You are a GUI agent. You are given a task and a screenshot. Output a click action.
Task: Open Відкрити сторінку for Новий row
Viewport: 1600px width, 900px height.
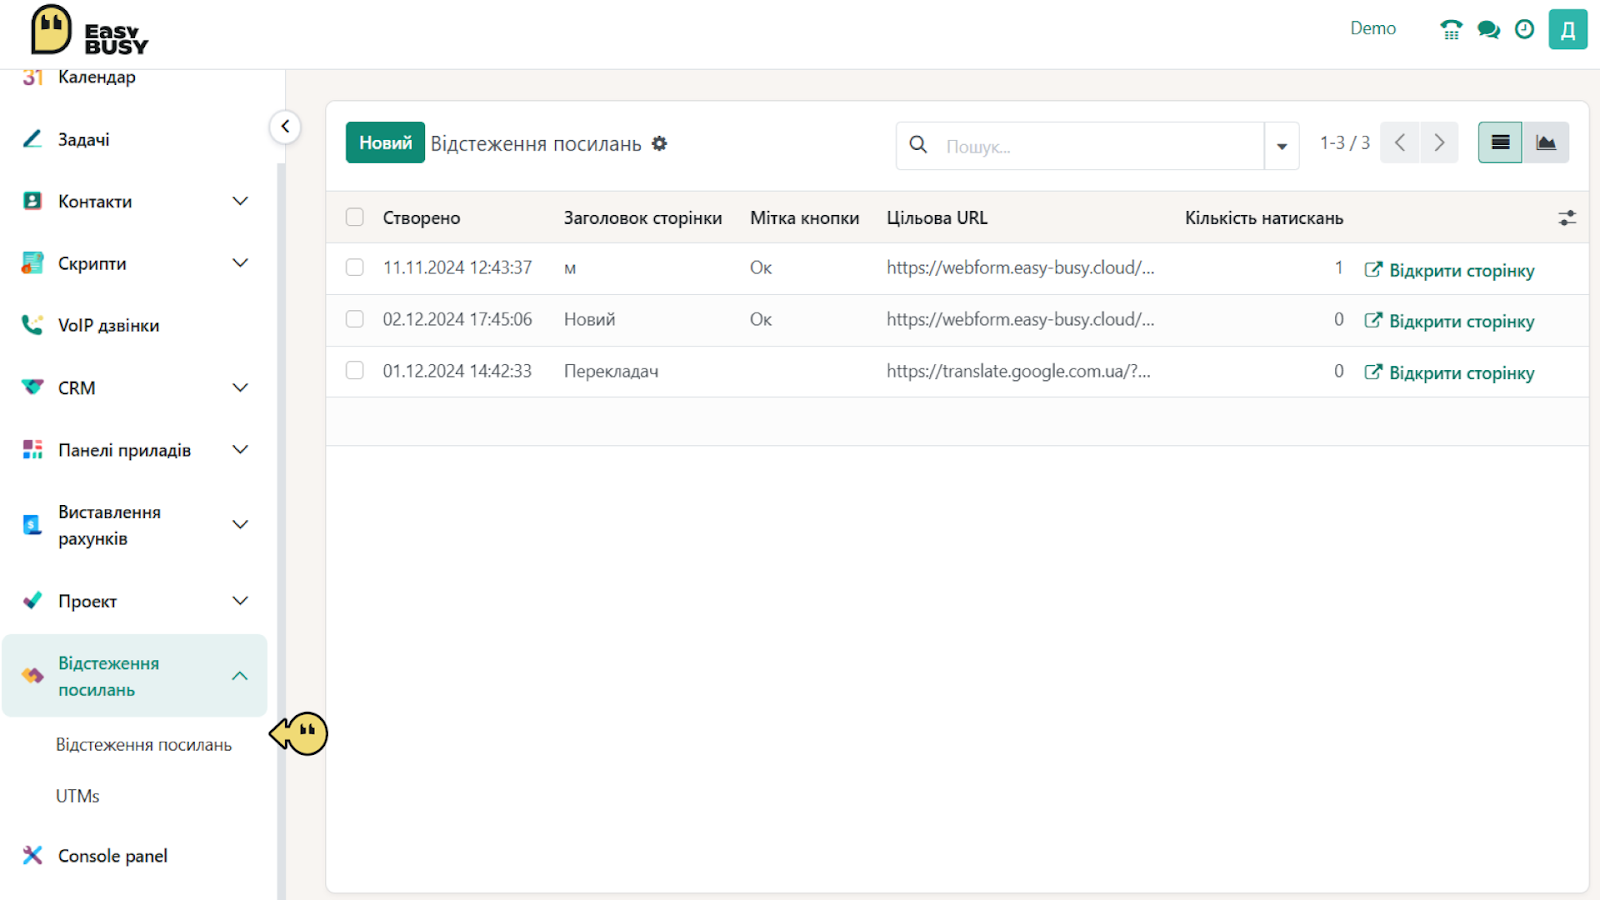point(1449,321)
